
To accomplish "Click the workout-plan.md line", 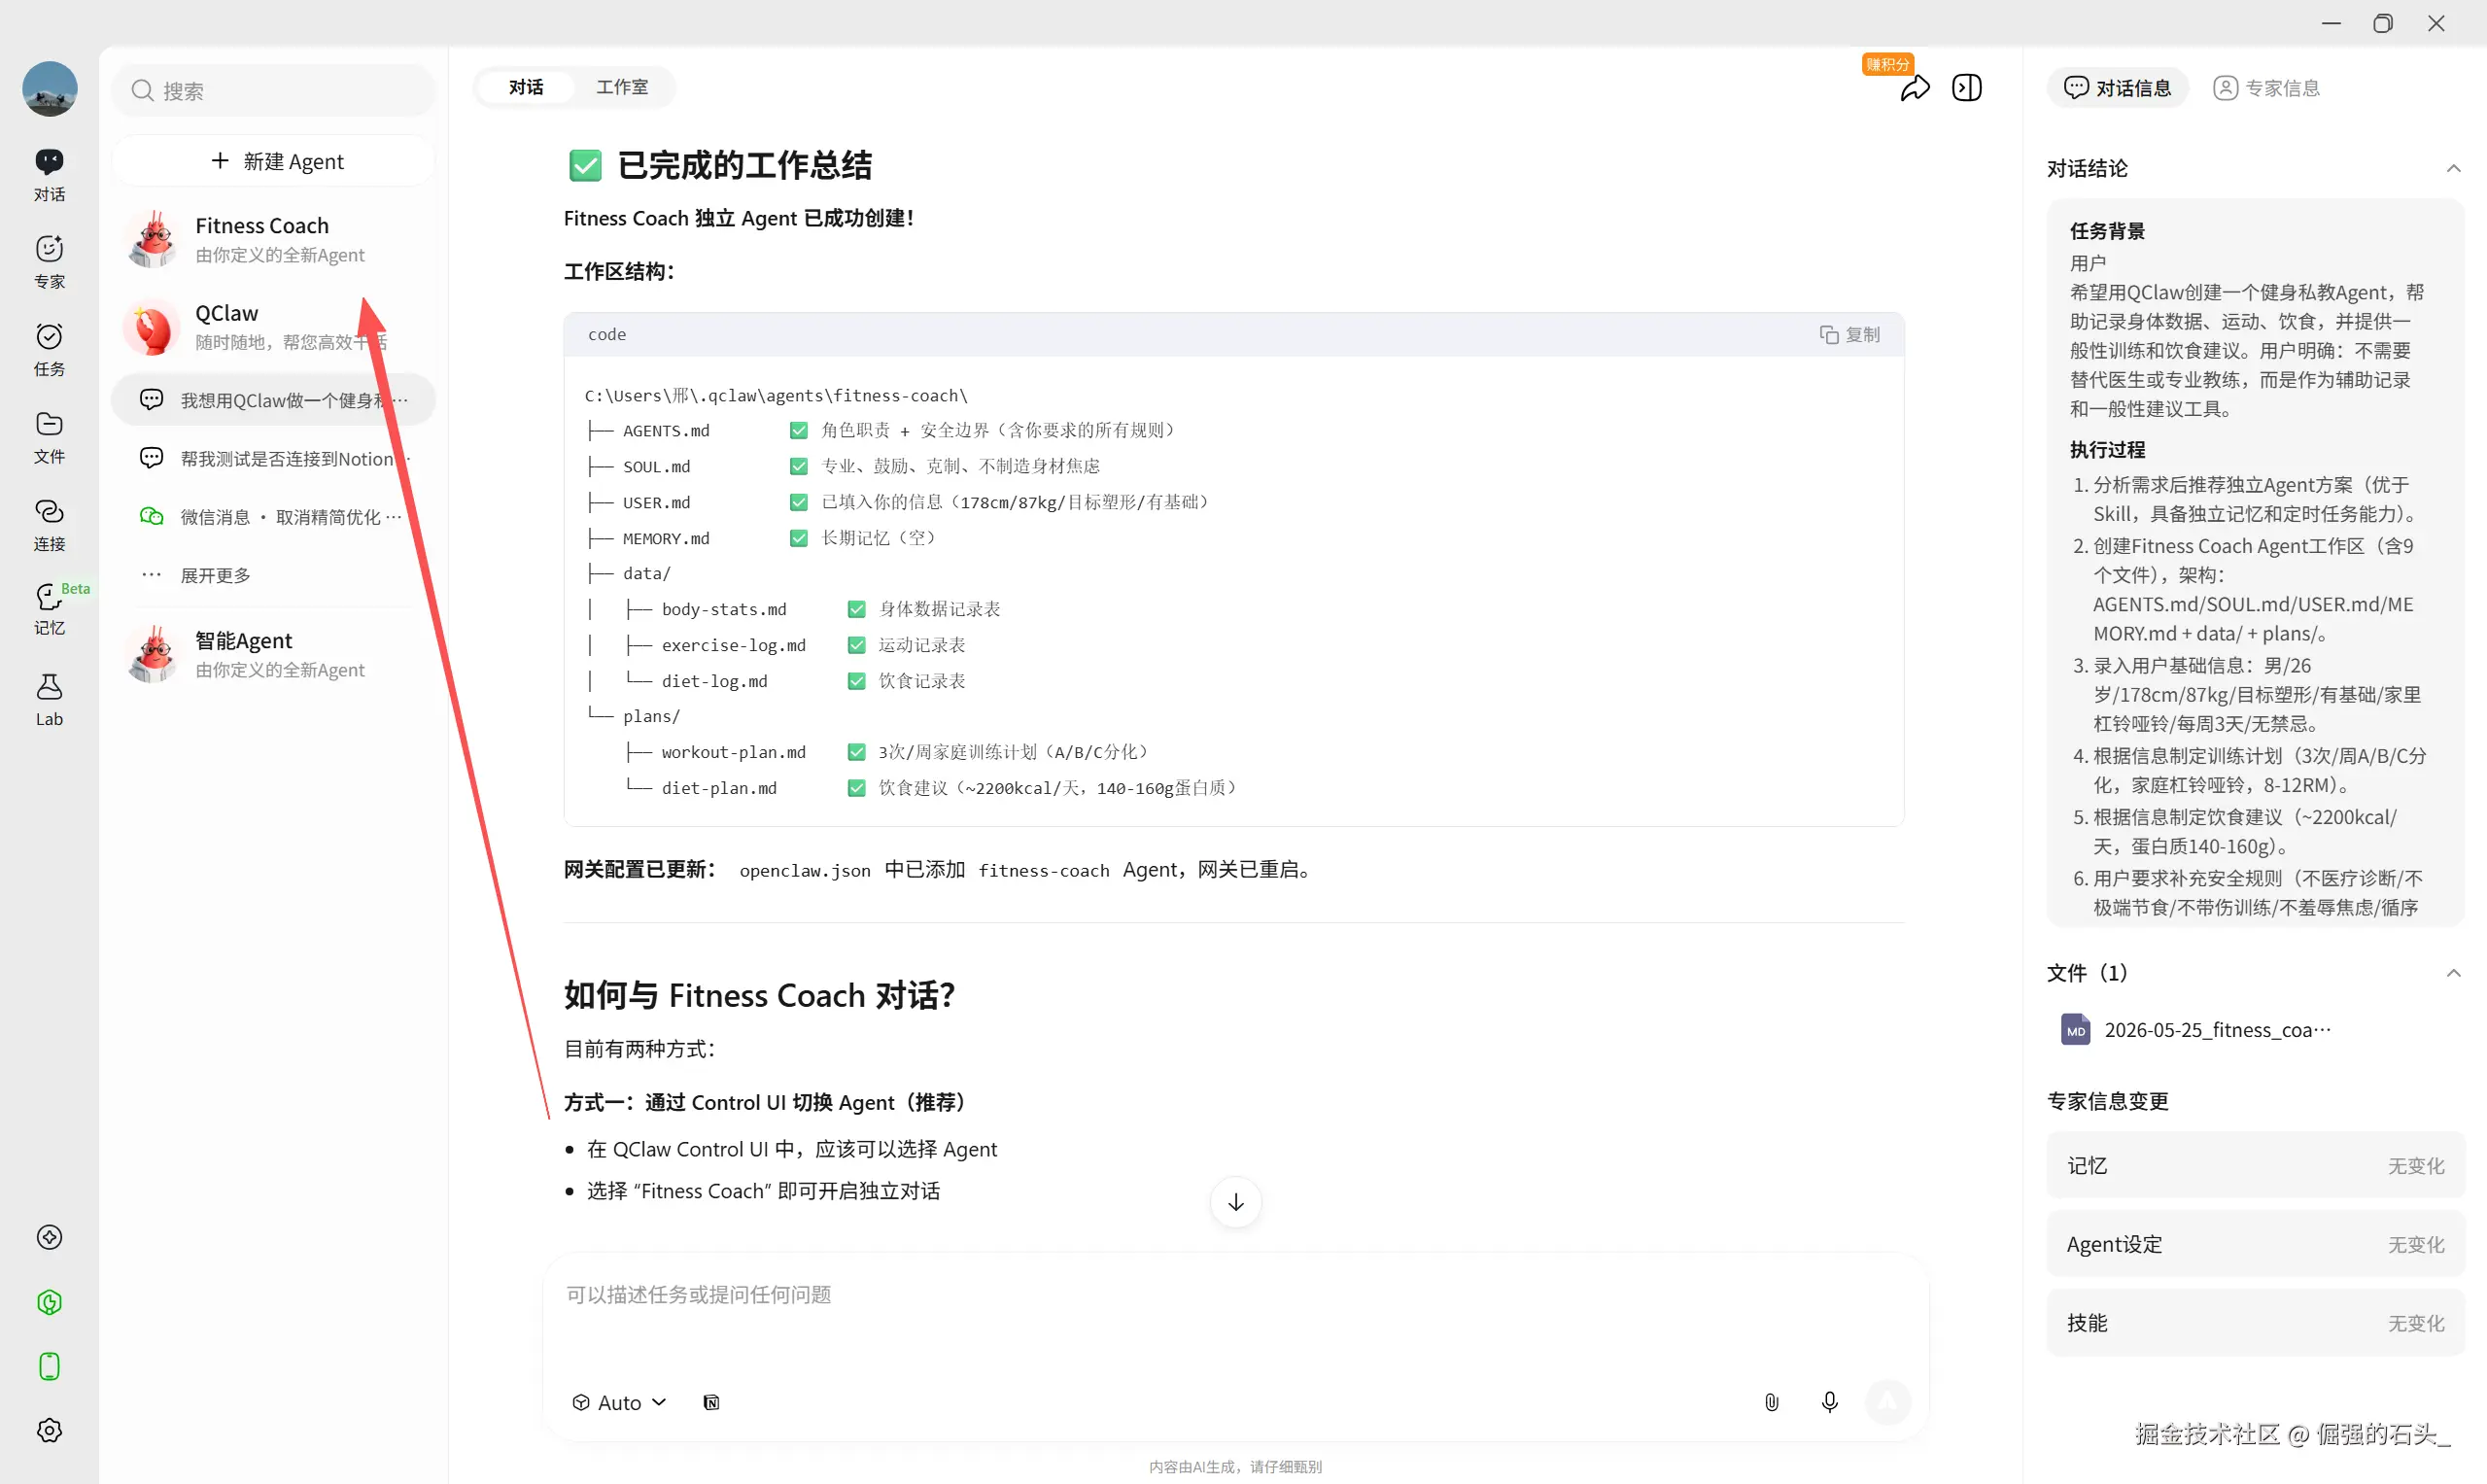I will click(x=887, y=752).
